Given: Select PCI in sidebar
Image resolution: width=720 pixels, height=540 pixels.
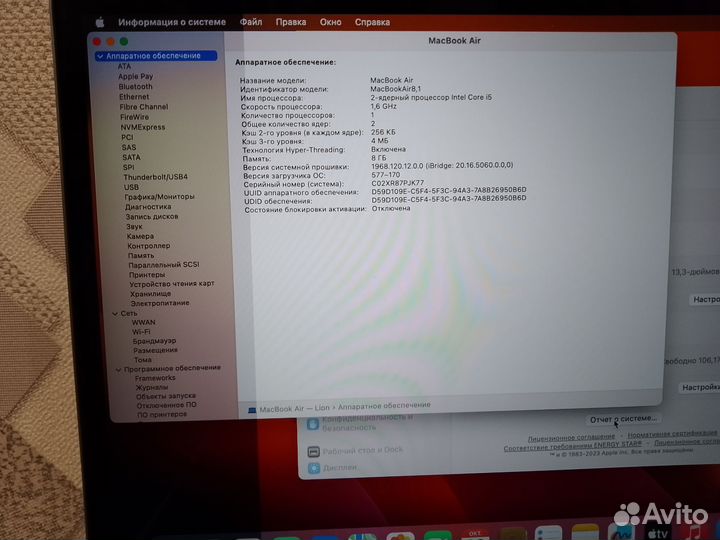Looking at the screenshot, I should tap(127, 137).
